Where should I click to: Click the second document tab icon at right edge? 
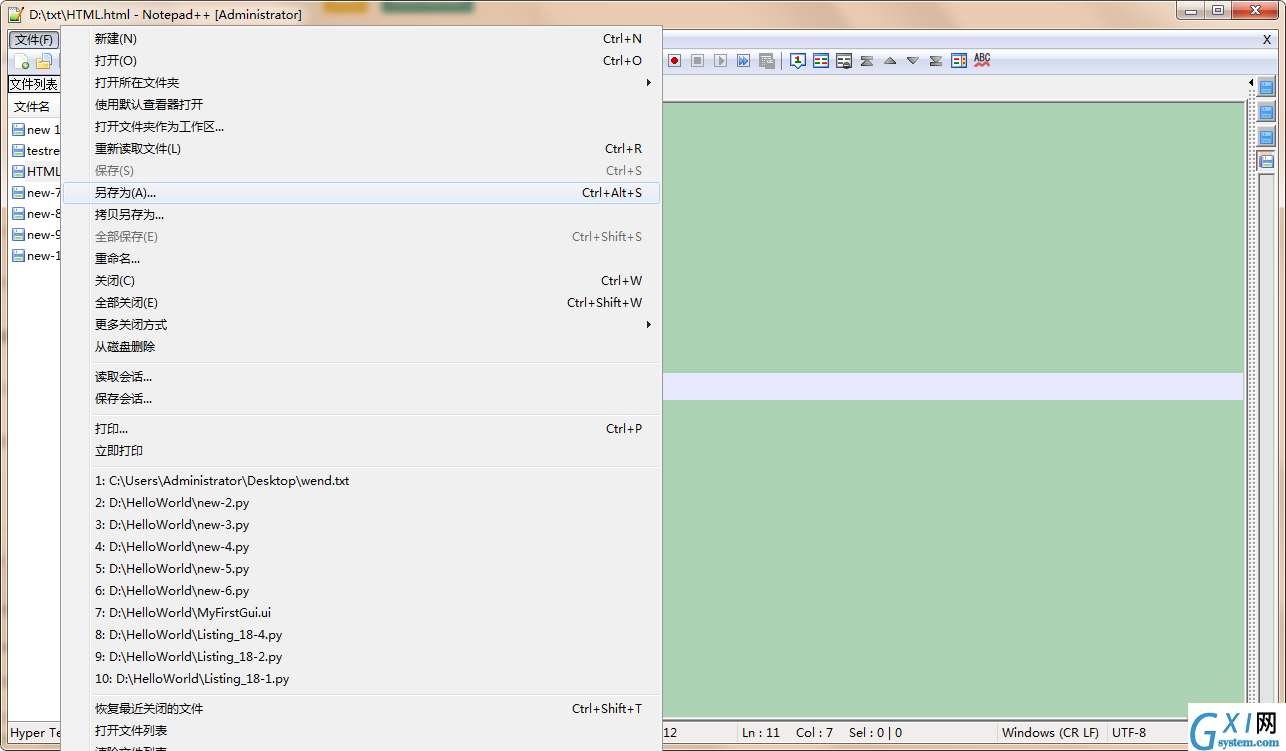point(1266,112)
